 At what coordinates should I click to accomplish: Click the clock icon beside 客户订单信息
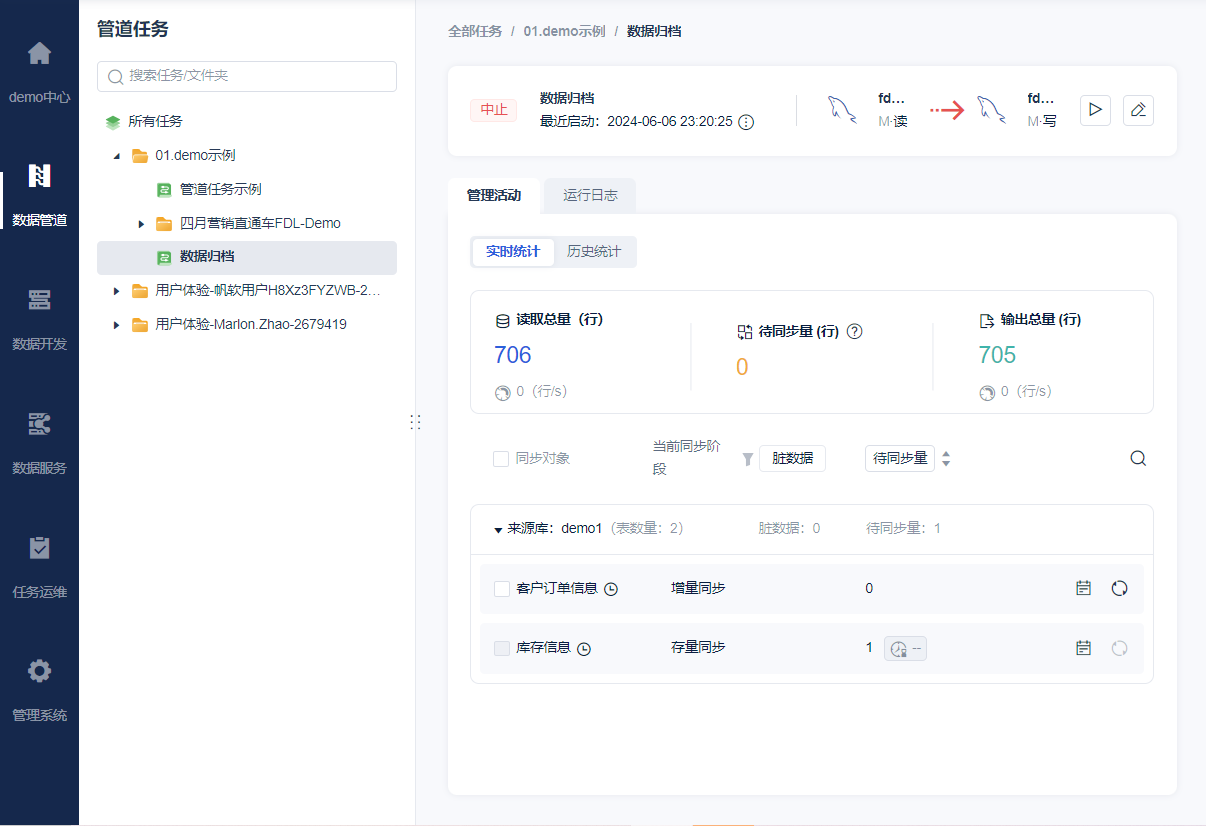(x=611, y=589)
